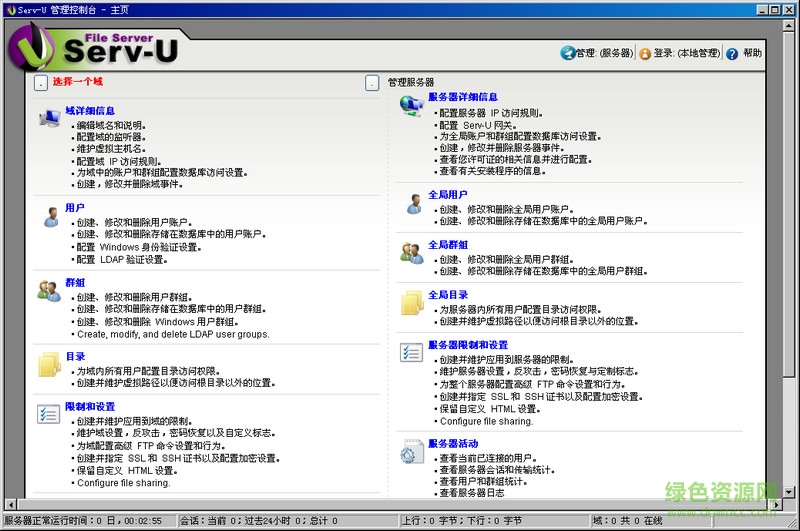Viewport: 800px width, 531px height.
Task: Click the global directories (全局目录) folder icon
Action: tap(412, 303)
